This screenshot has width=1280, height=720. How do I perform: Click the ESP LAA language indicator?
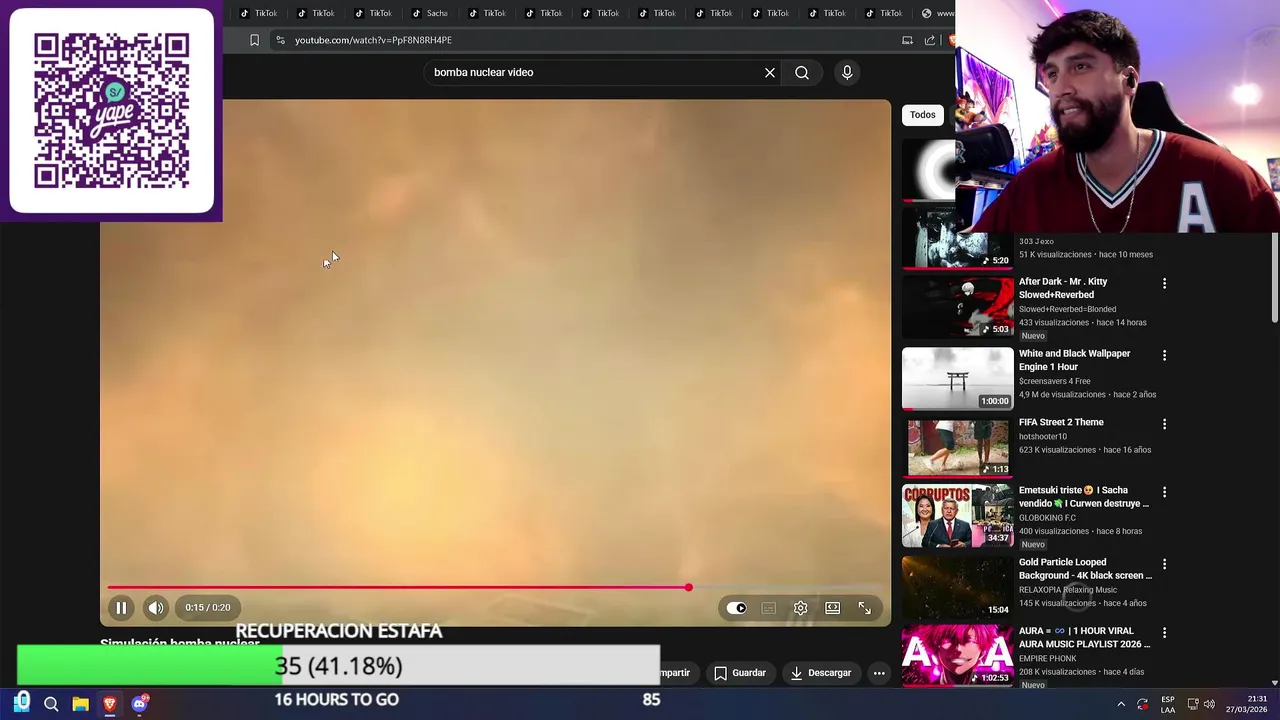(1168, 704)
